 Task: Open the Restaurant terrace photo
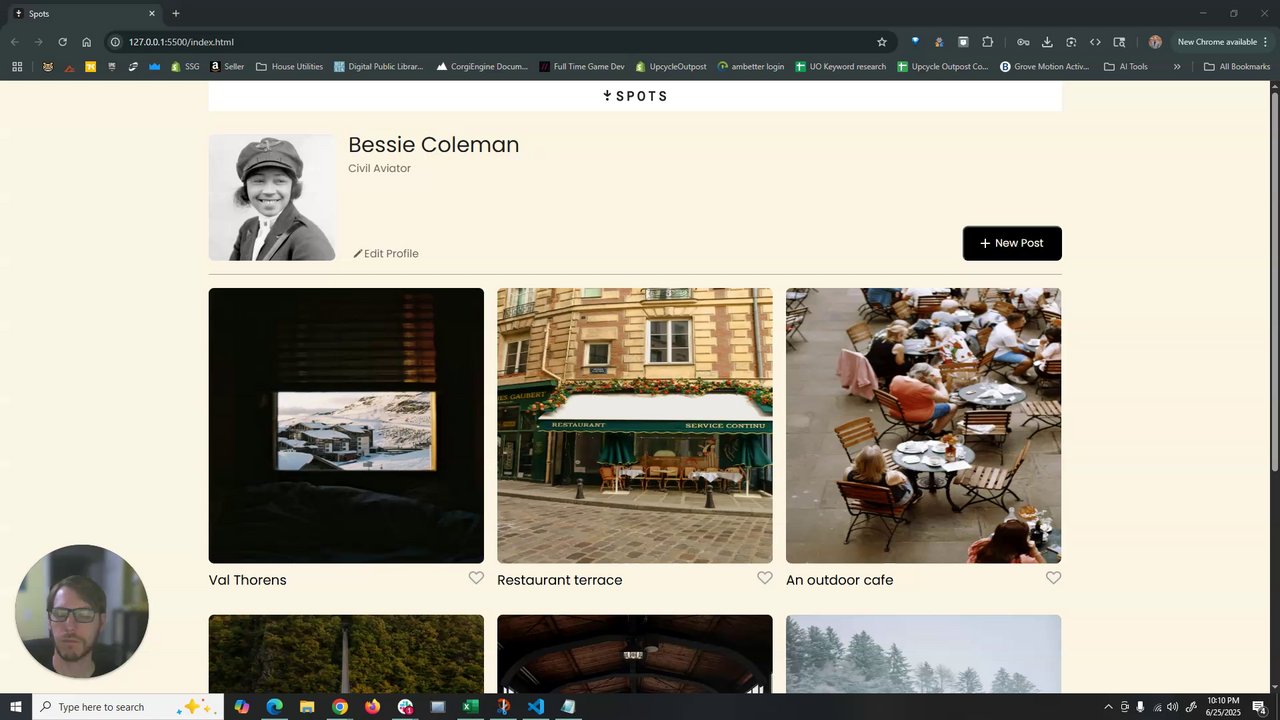tap(635, 426)
